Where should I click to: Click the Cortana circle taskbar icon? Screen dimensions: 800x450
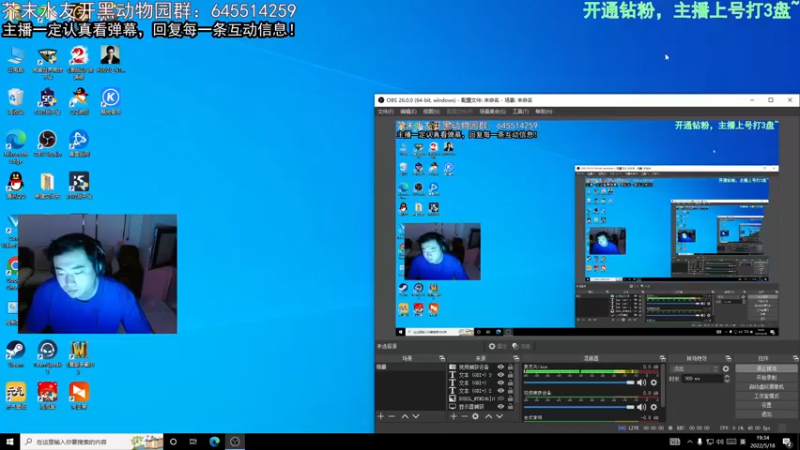point(173,441)
